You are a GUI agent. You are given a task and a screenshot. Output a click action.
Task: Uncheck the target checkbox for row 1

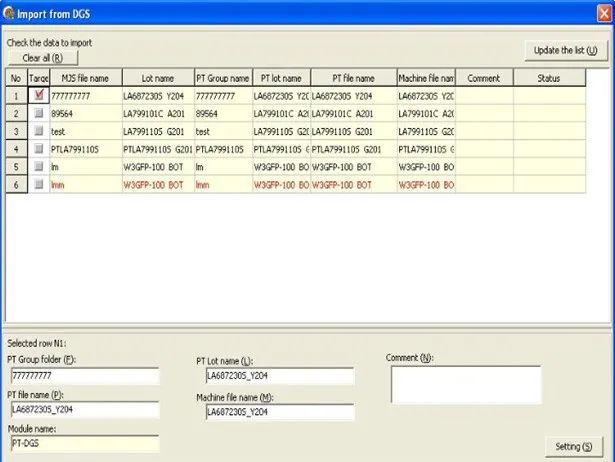click(39, 96)
